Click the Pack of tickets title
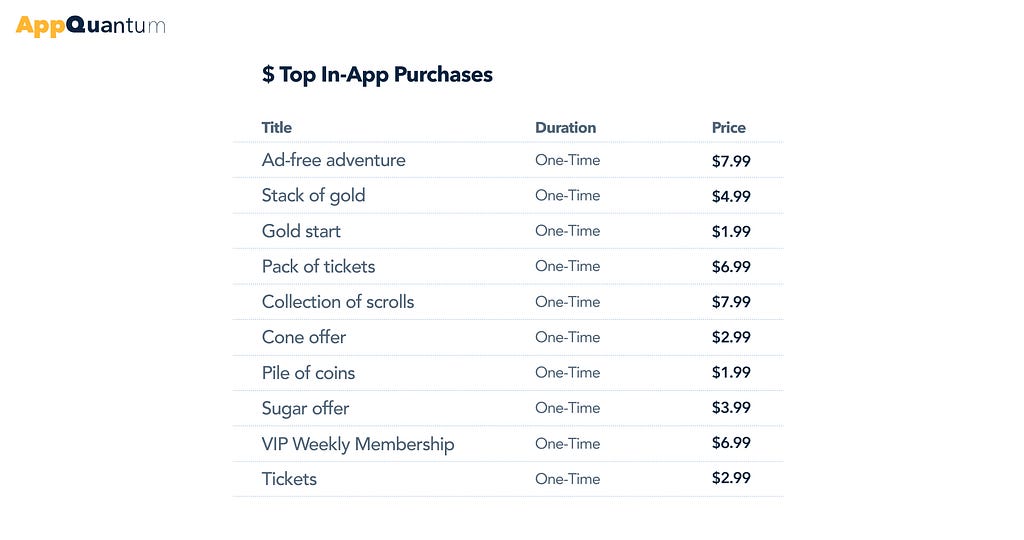The height and width of the screenshot is (540, 1024). [x=318, y=266]
